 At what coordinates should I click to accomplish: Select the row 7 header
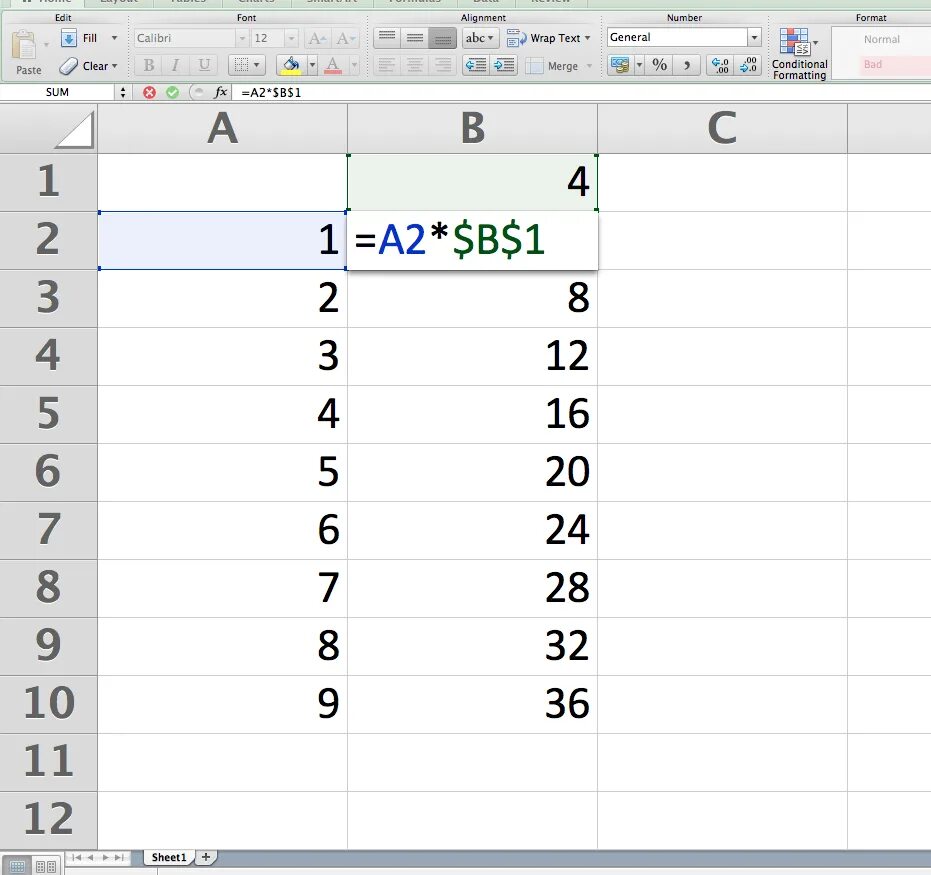[x=49, y=530]
